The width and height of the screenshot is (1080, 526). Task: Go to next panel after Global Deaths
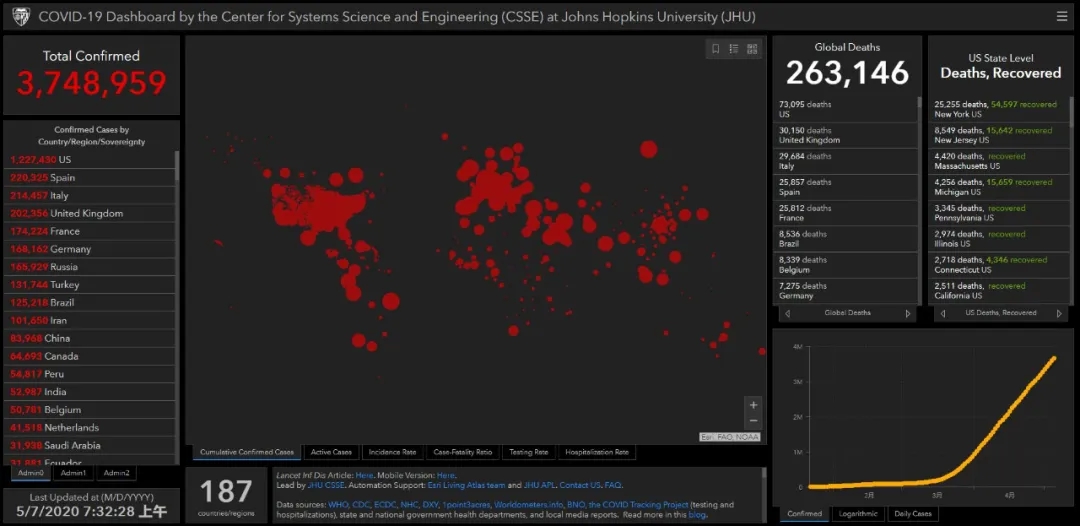click(x=908, y=313)
